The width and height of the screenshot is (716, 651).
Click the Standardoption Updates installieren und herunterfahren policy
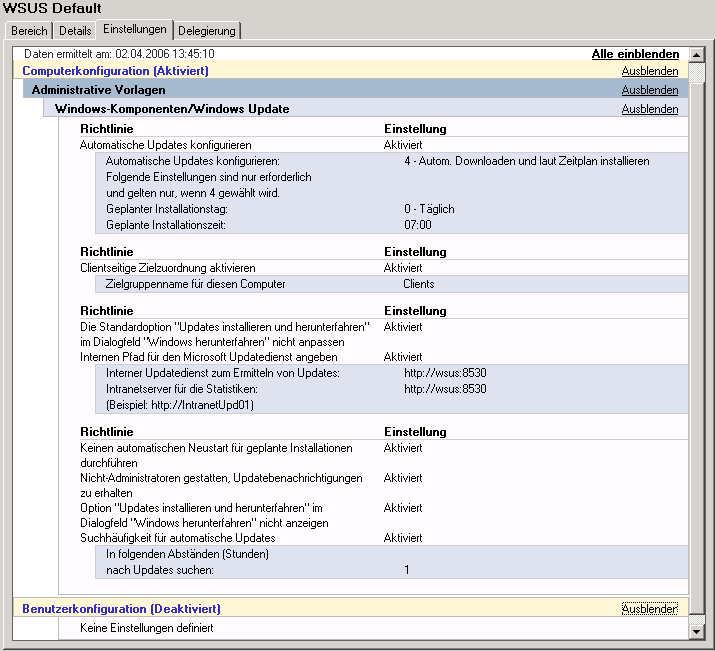pos(225,335)
